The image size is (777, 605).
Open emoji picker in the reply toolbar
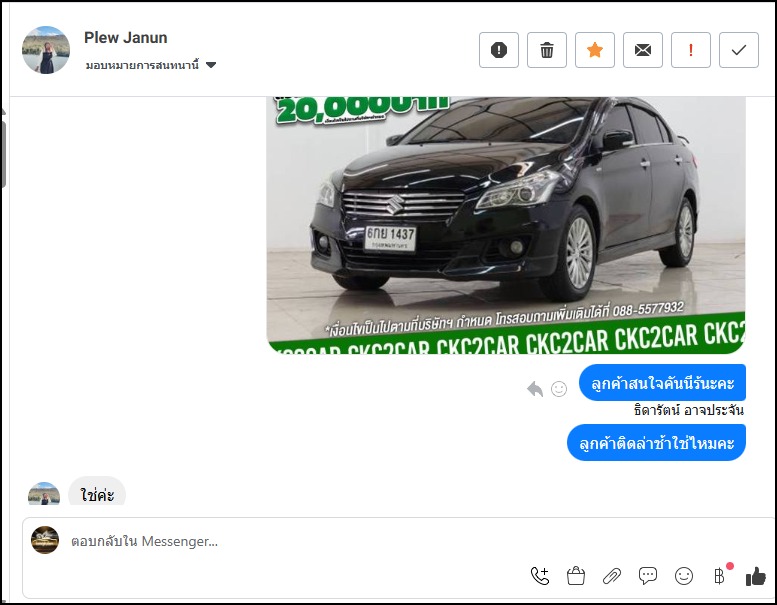click(x=684, y=576)
